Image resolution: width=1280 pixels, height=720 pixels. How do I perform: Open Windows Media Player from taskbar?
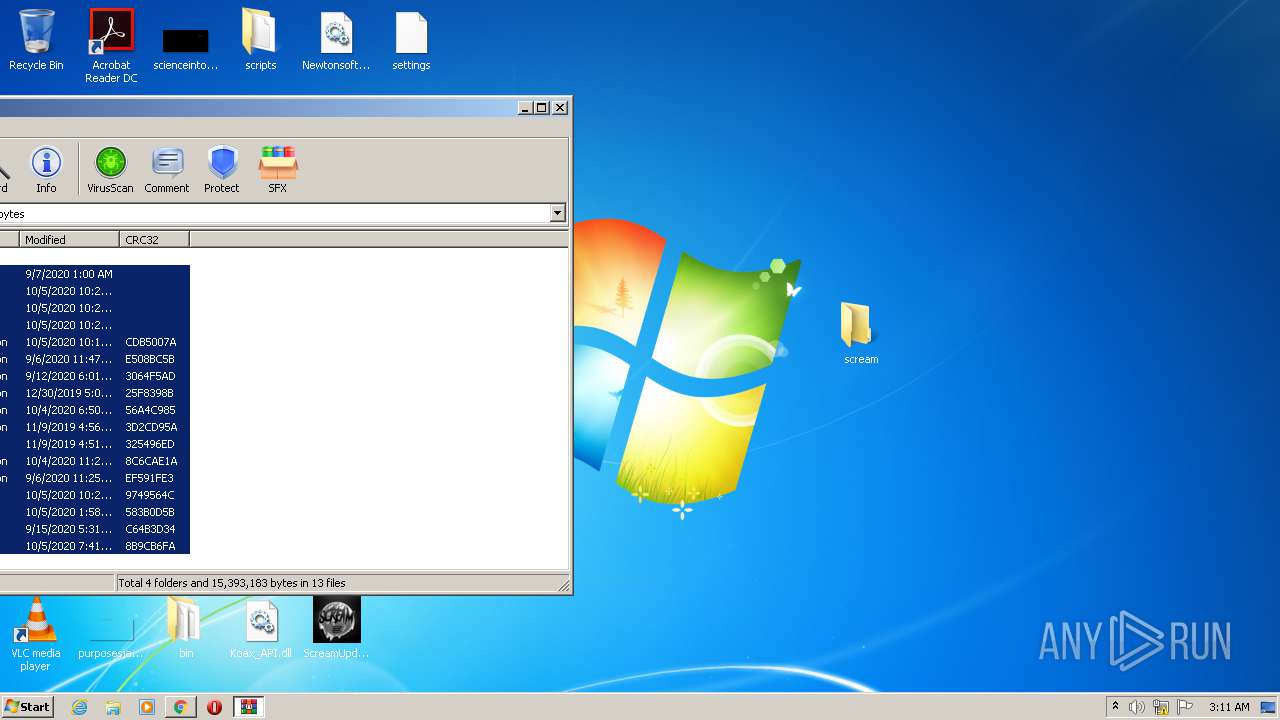[x=147, y=707]
